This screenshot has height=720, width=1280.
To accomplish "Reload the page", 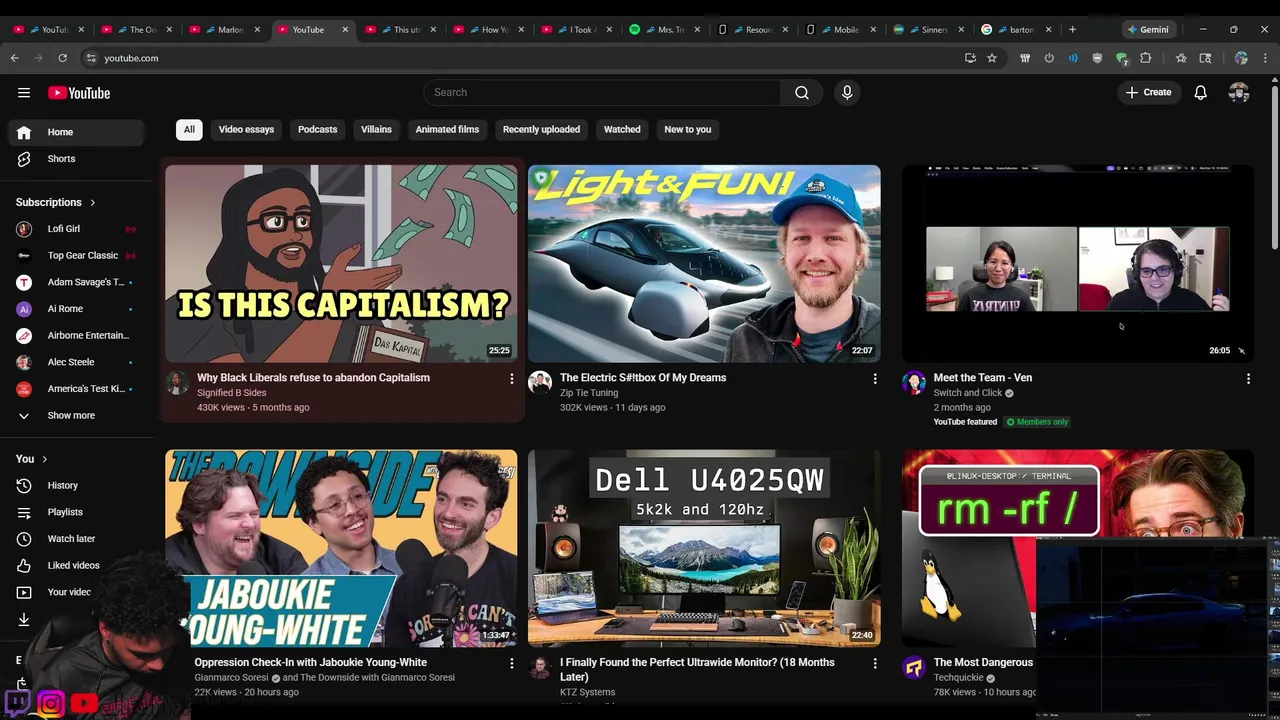I will 62,58.
